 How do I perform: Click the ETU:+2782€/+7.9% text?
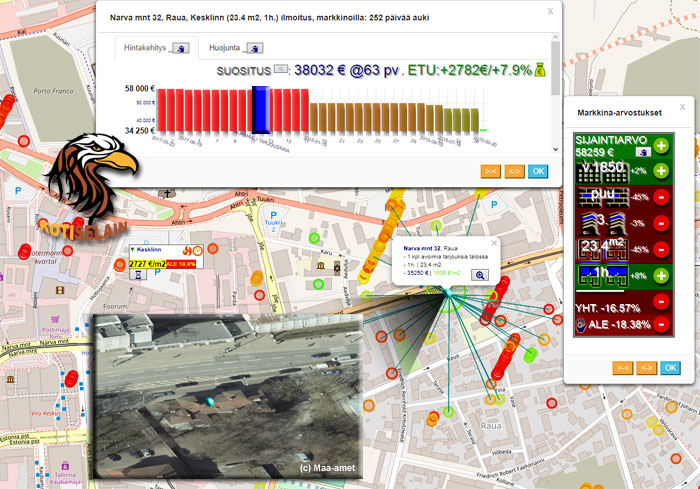click(470, 70)
